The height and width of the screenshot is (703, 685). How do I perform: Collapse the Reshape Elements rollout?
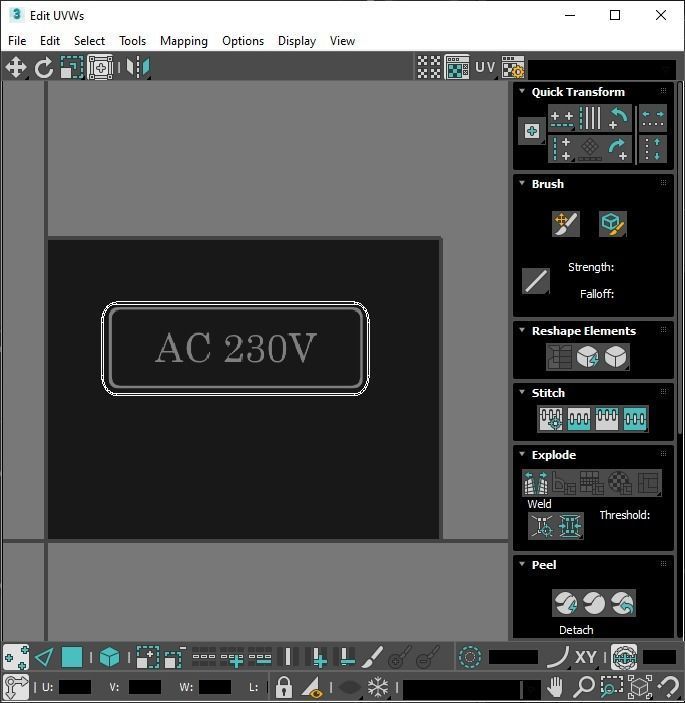tap(522, 330)
